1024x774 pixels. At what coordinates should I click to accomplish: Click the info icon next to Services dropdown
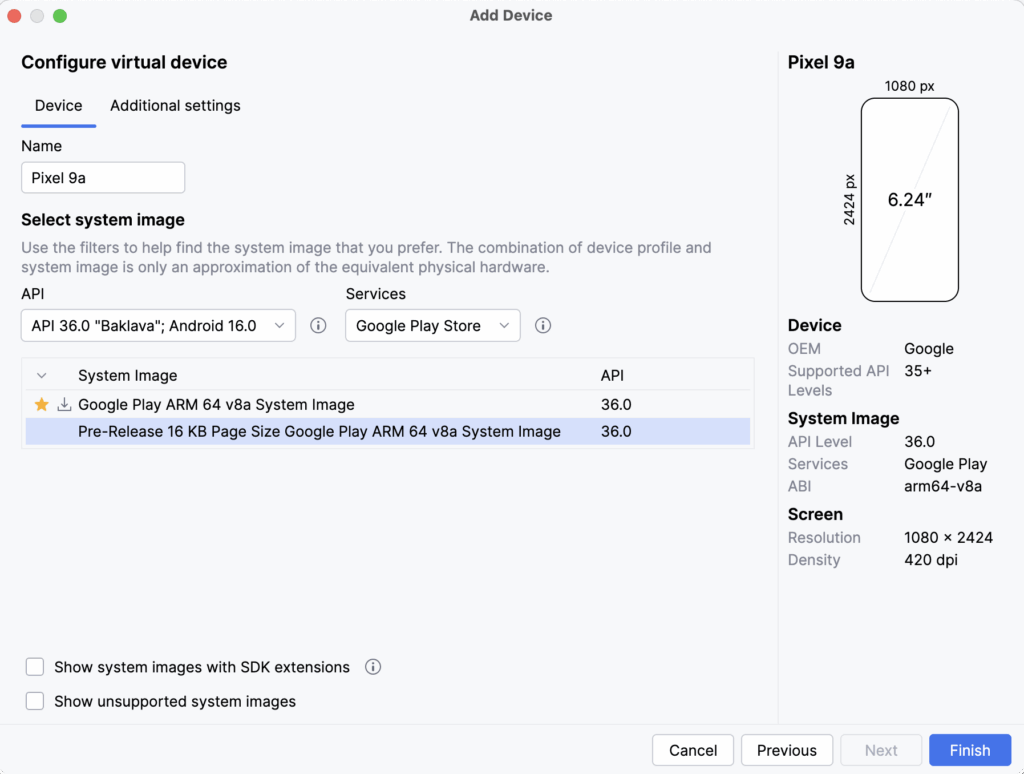pos(543,325)
